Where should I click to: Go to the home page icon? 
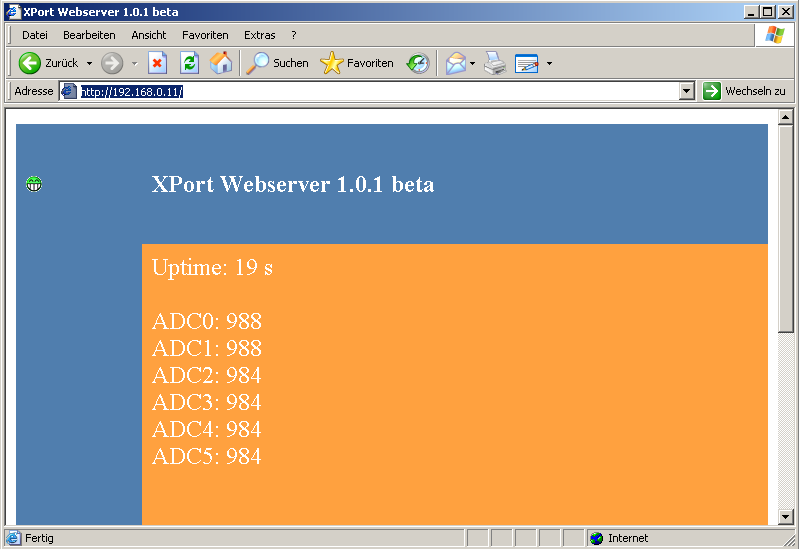click(x=221, y=63)
